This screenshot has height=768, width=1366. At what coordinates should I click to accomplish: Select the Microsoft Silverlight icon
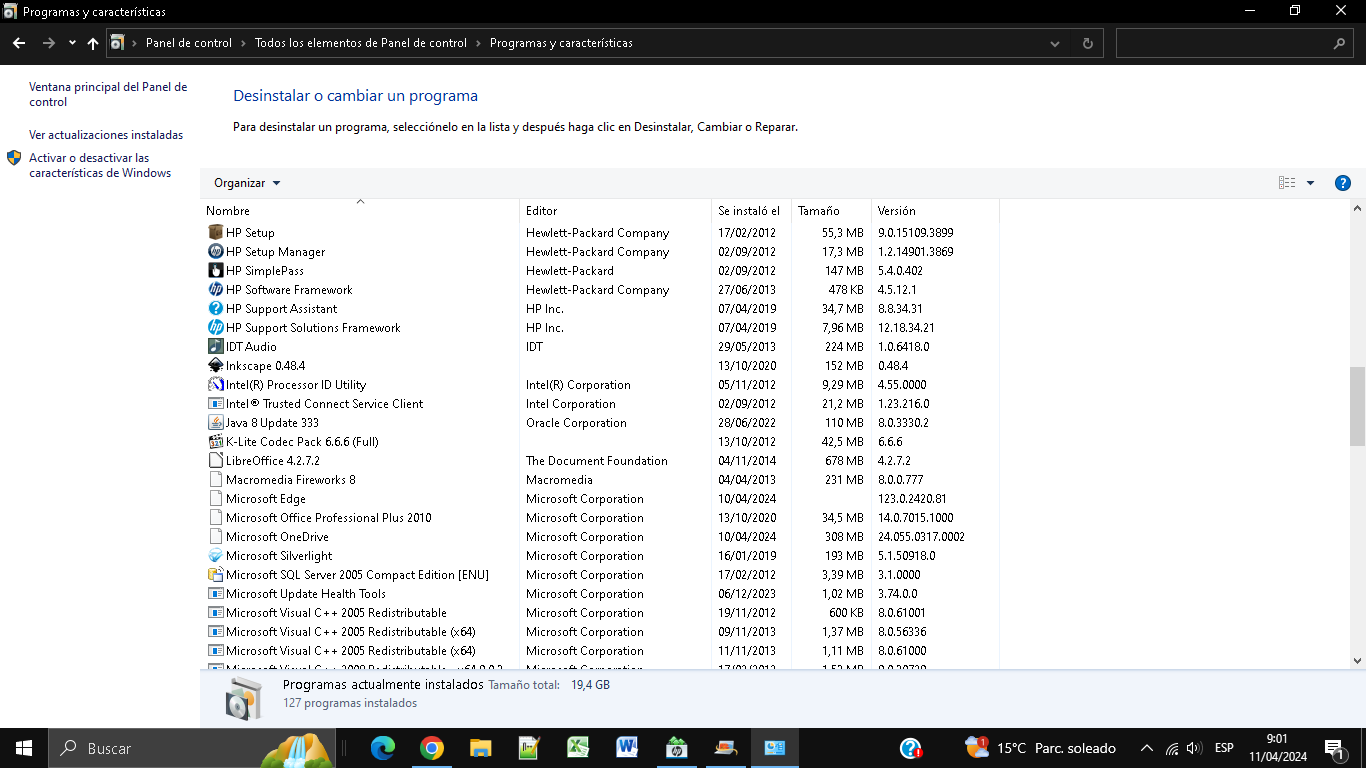click(x=215, y=555)
